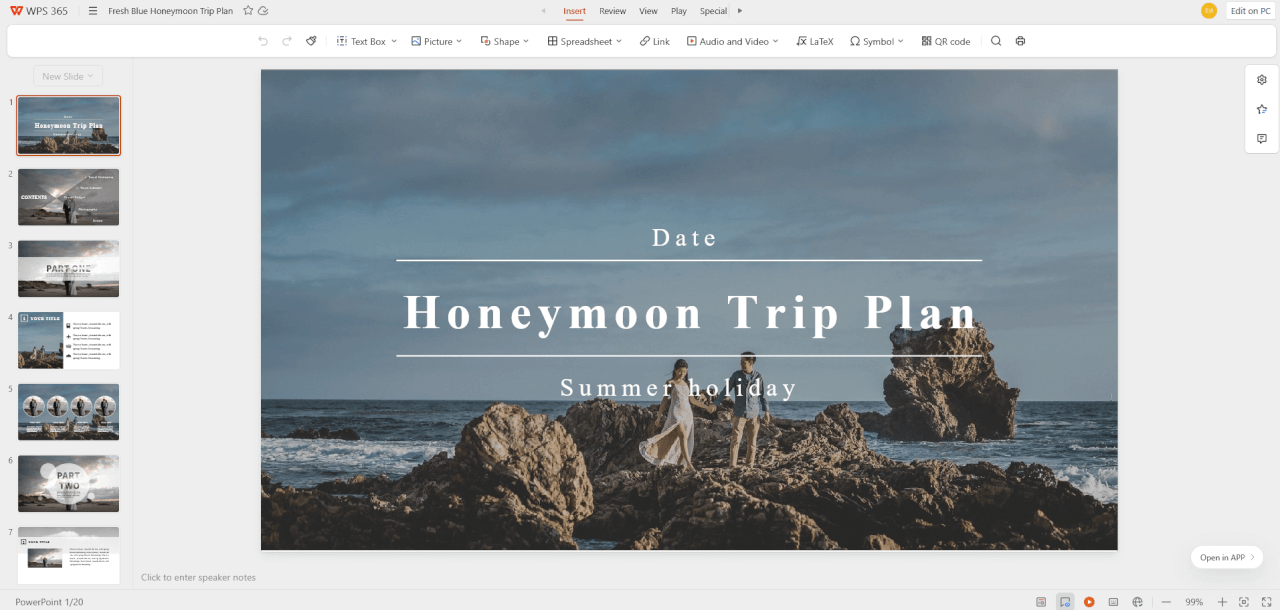Select slide 4 thumbnail
The width and height of the screenshot is (1280, 610).
68,341
